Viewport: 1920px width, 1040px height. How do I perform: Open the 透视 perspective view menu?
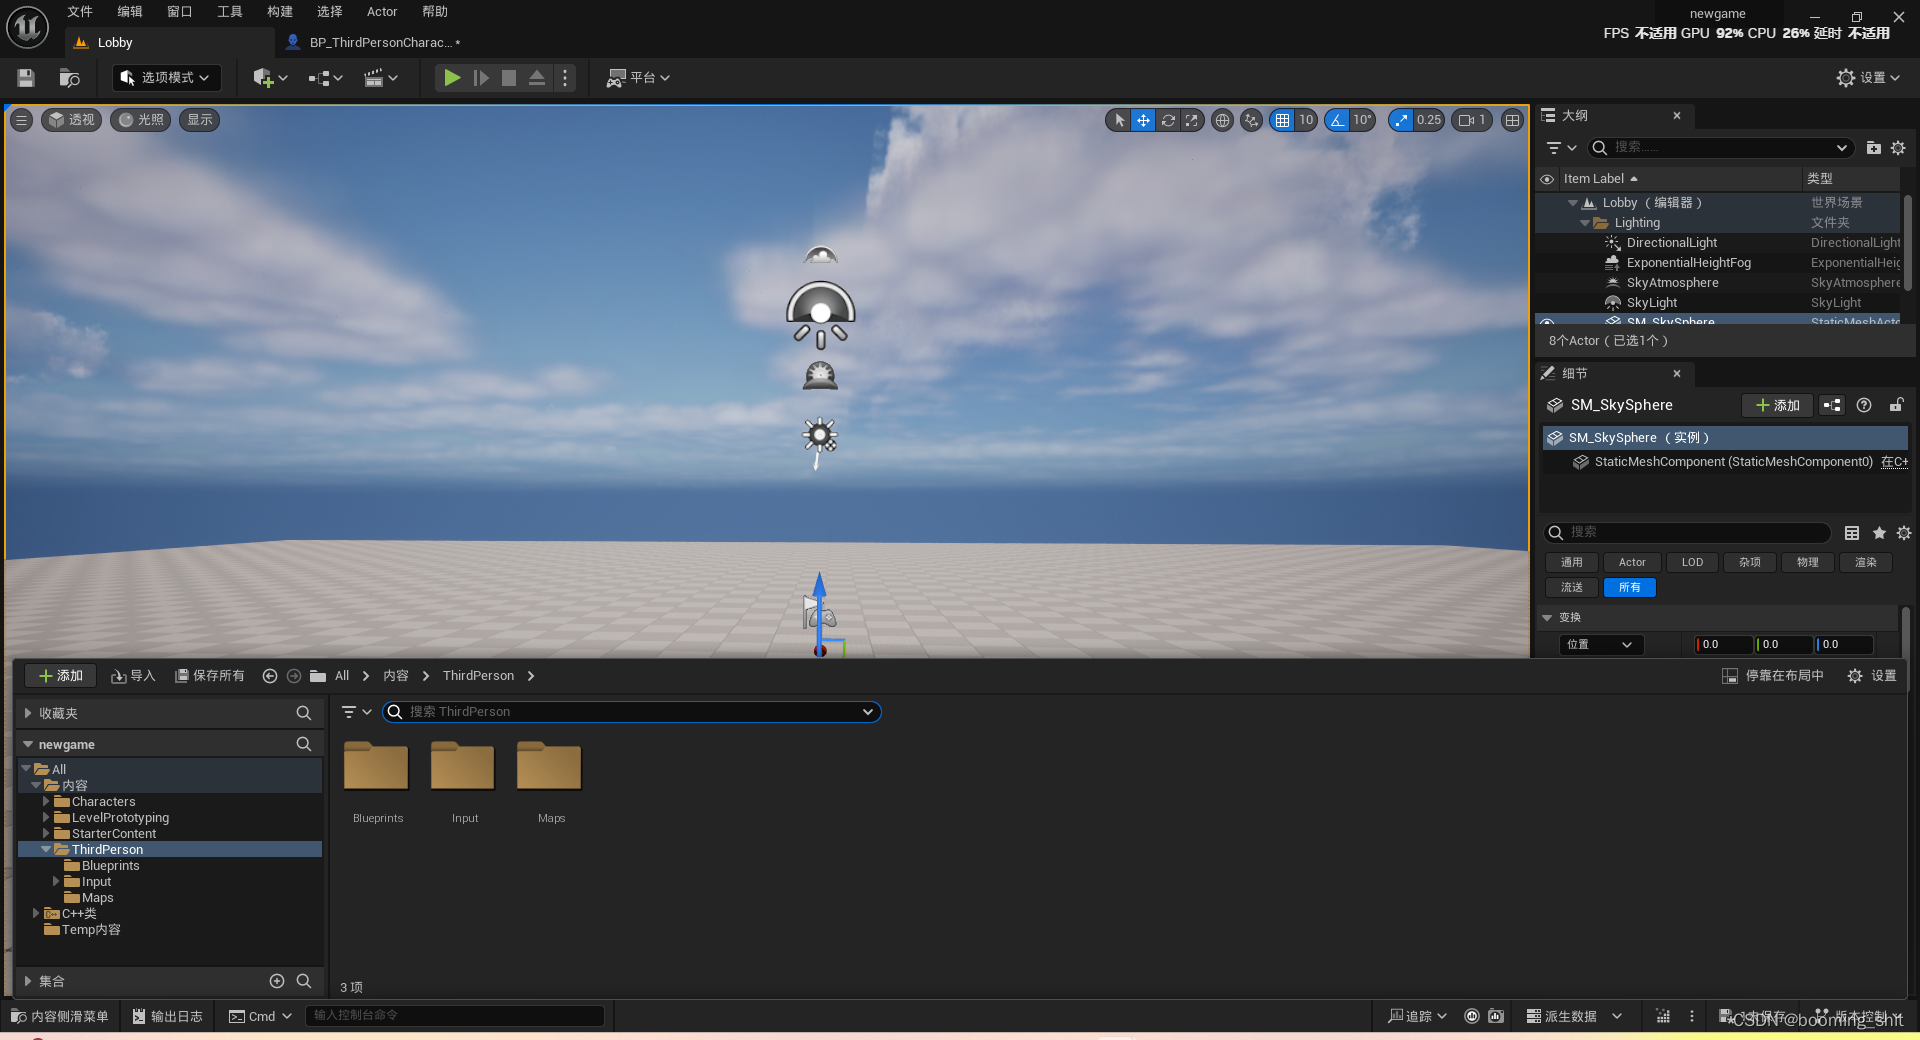click(72, 120)
